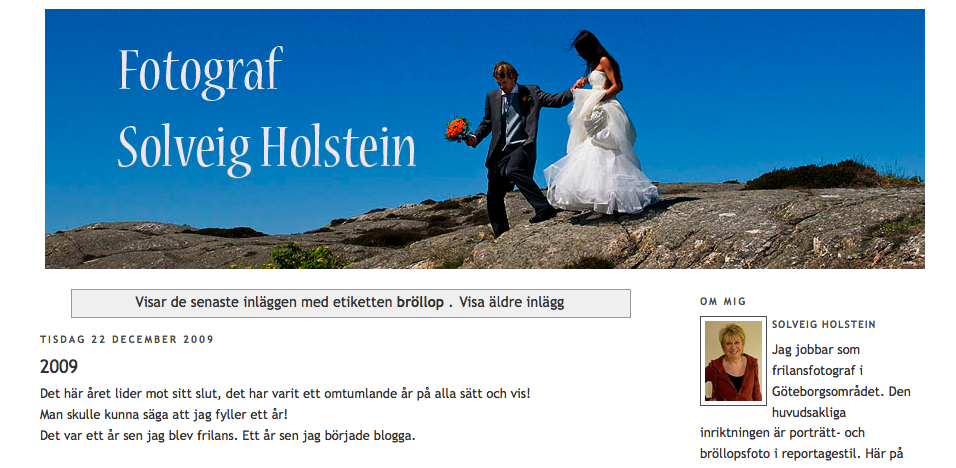956x468 pixels.
Task: Click the word "Fotograf" in the banner
Action: pos(201,72)
